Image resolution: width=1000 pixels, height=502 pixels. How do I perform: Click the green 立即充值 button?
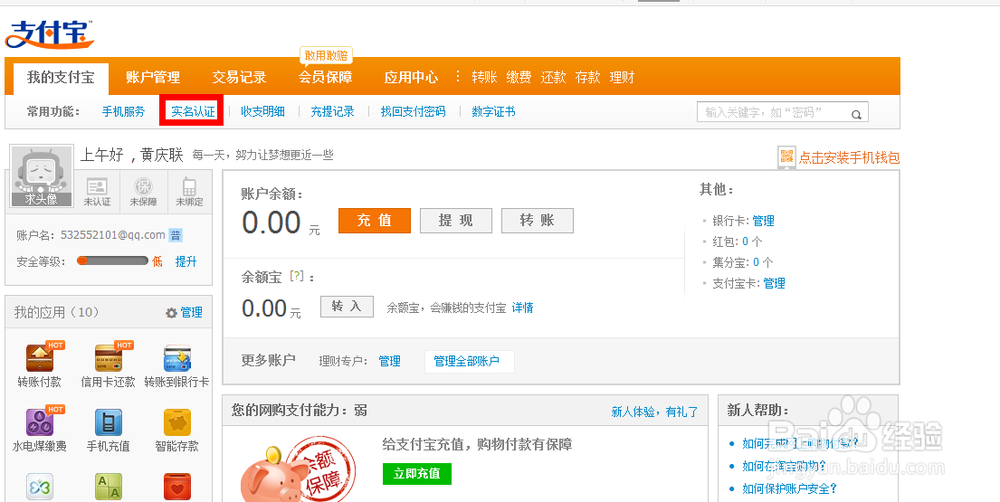click(417, 473)
